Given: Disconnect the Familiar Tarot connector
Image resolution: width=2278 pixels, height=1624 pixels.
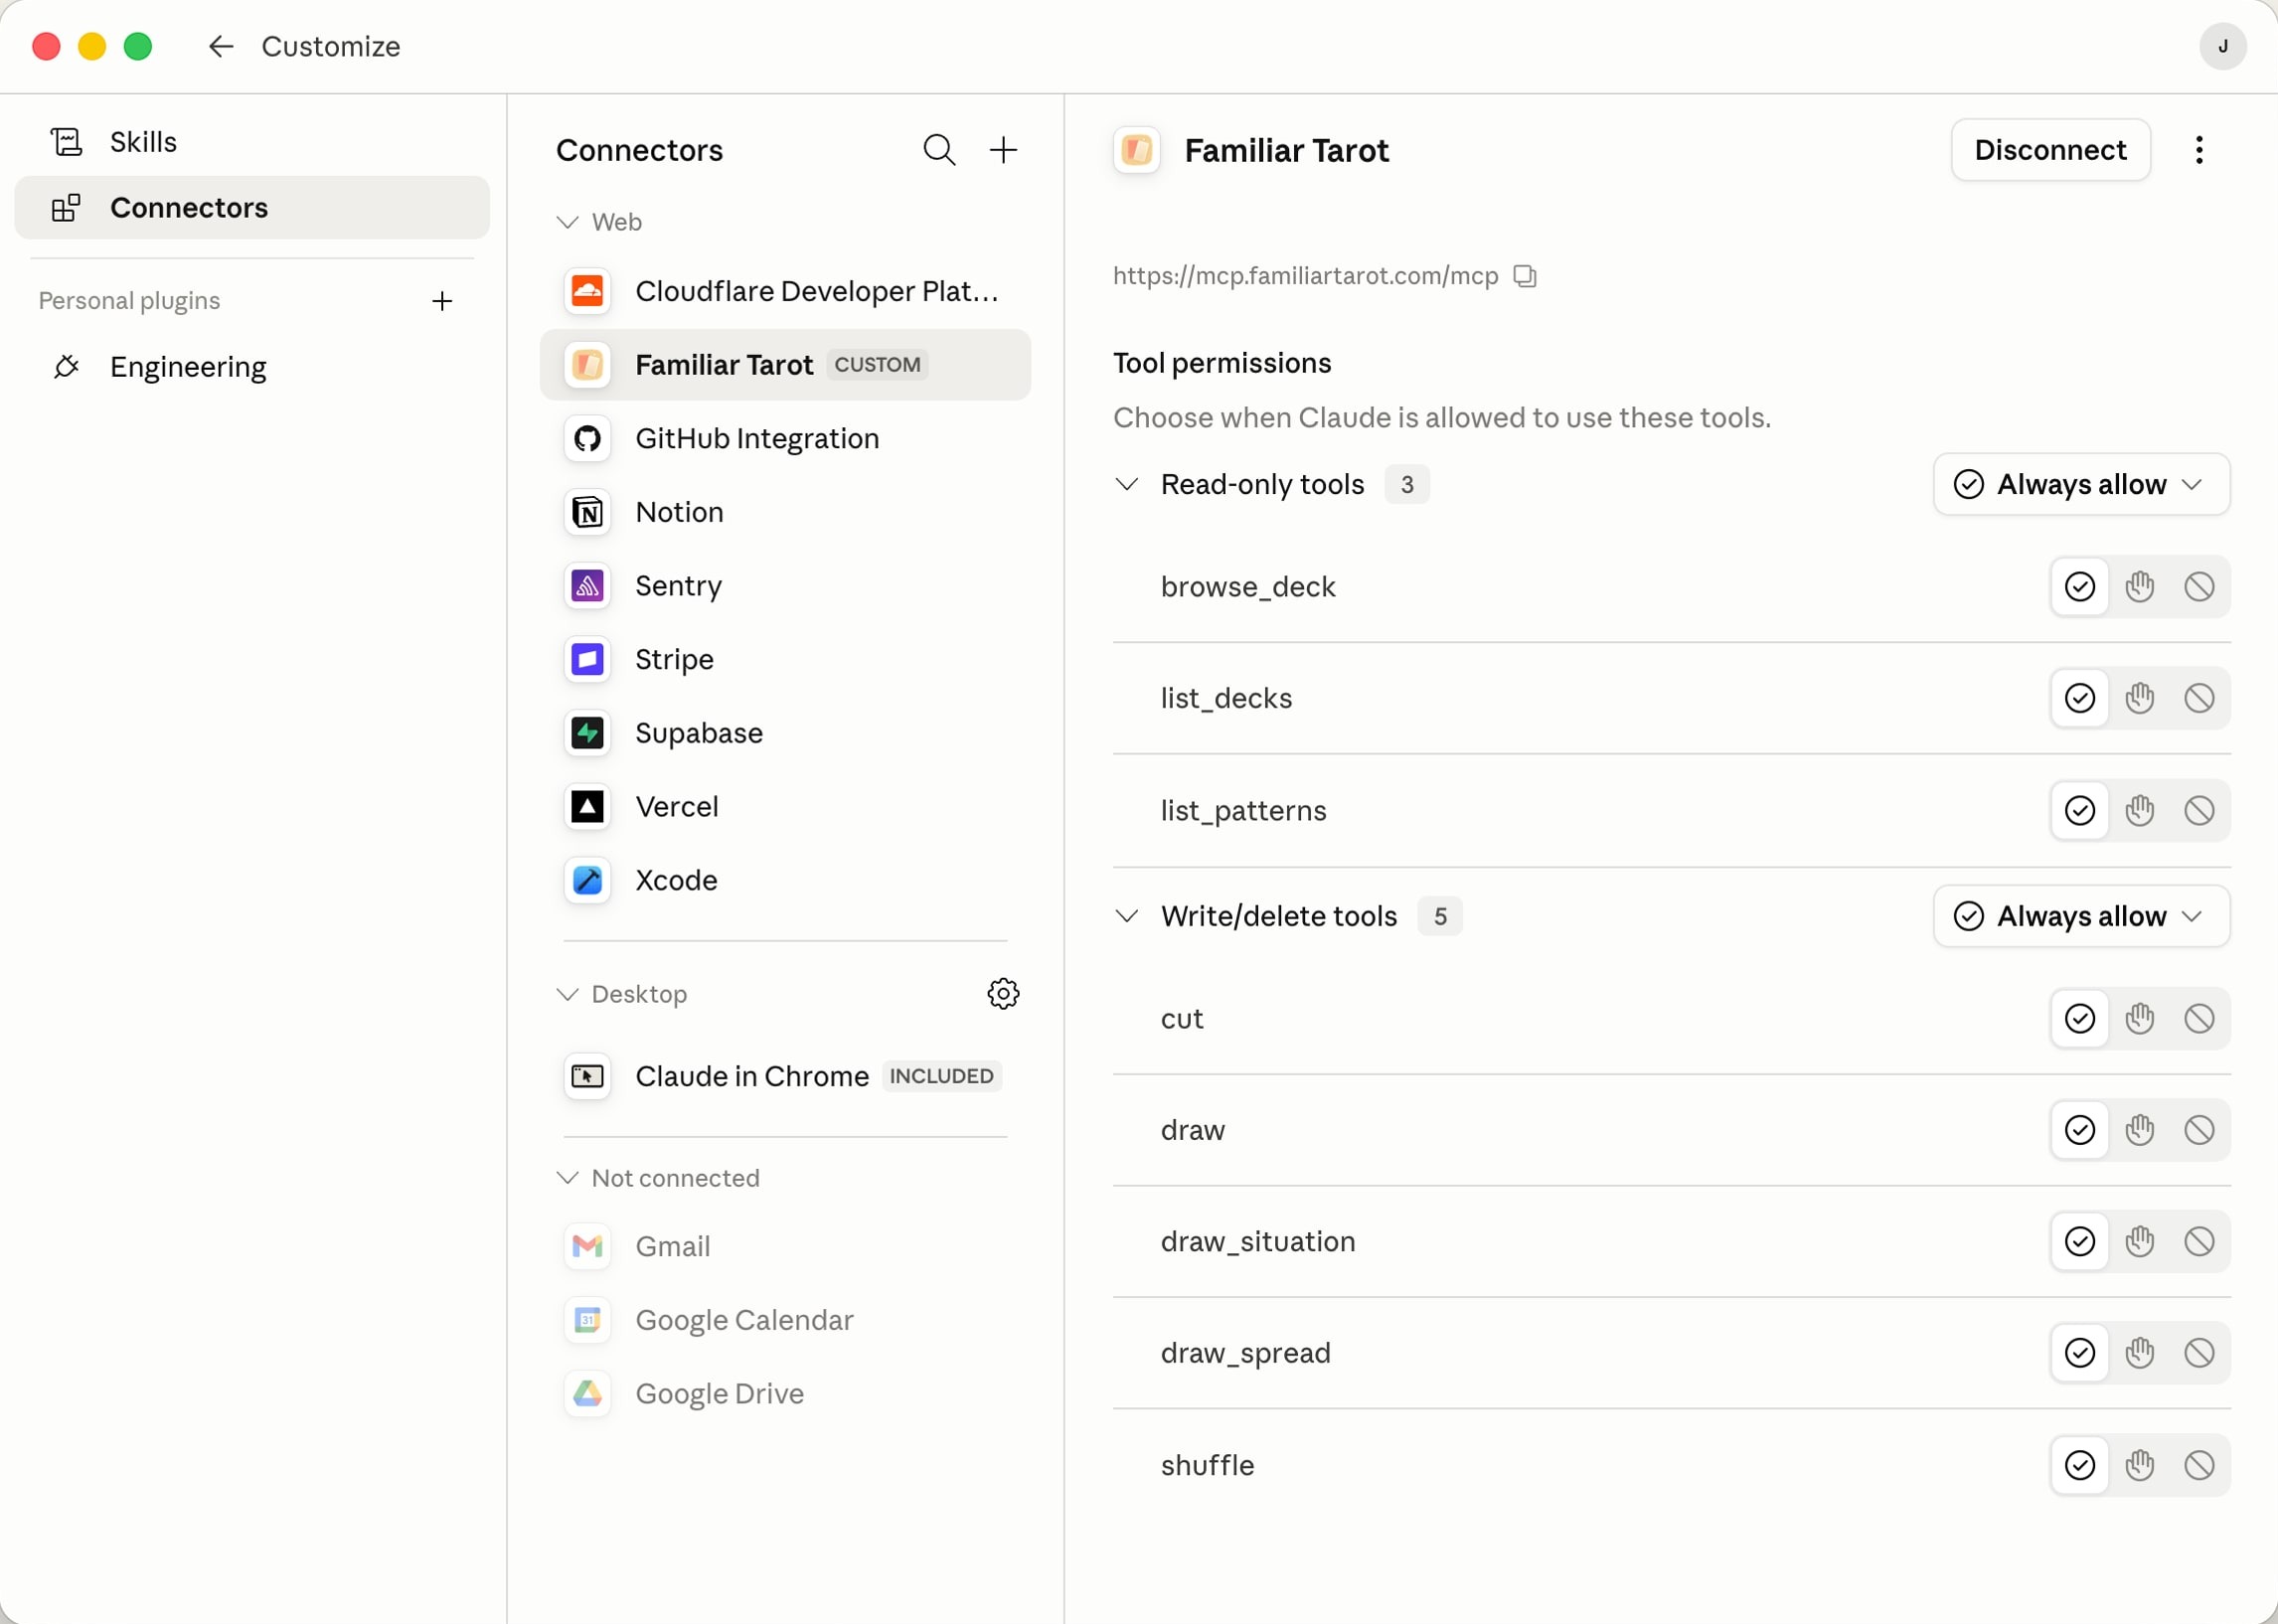Looking at the screenshot, I should pos(2050,150).
